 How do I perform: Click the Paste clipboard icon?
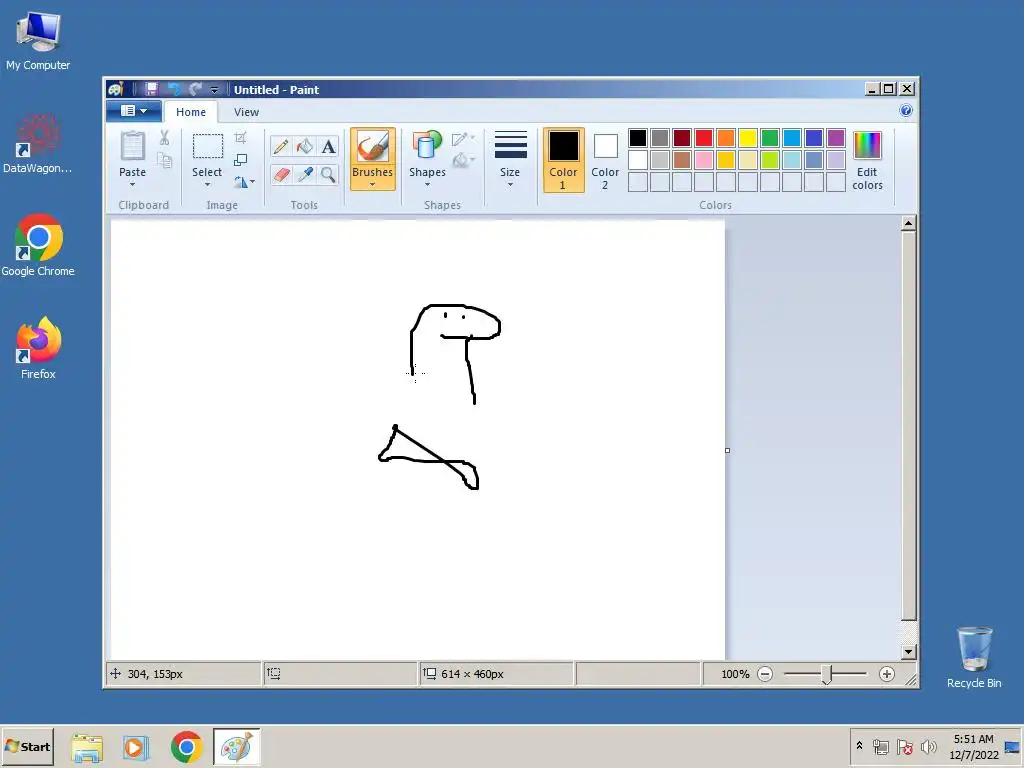tap(133, 146)
